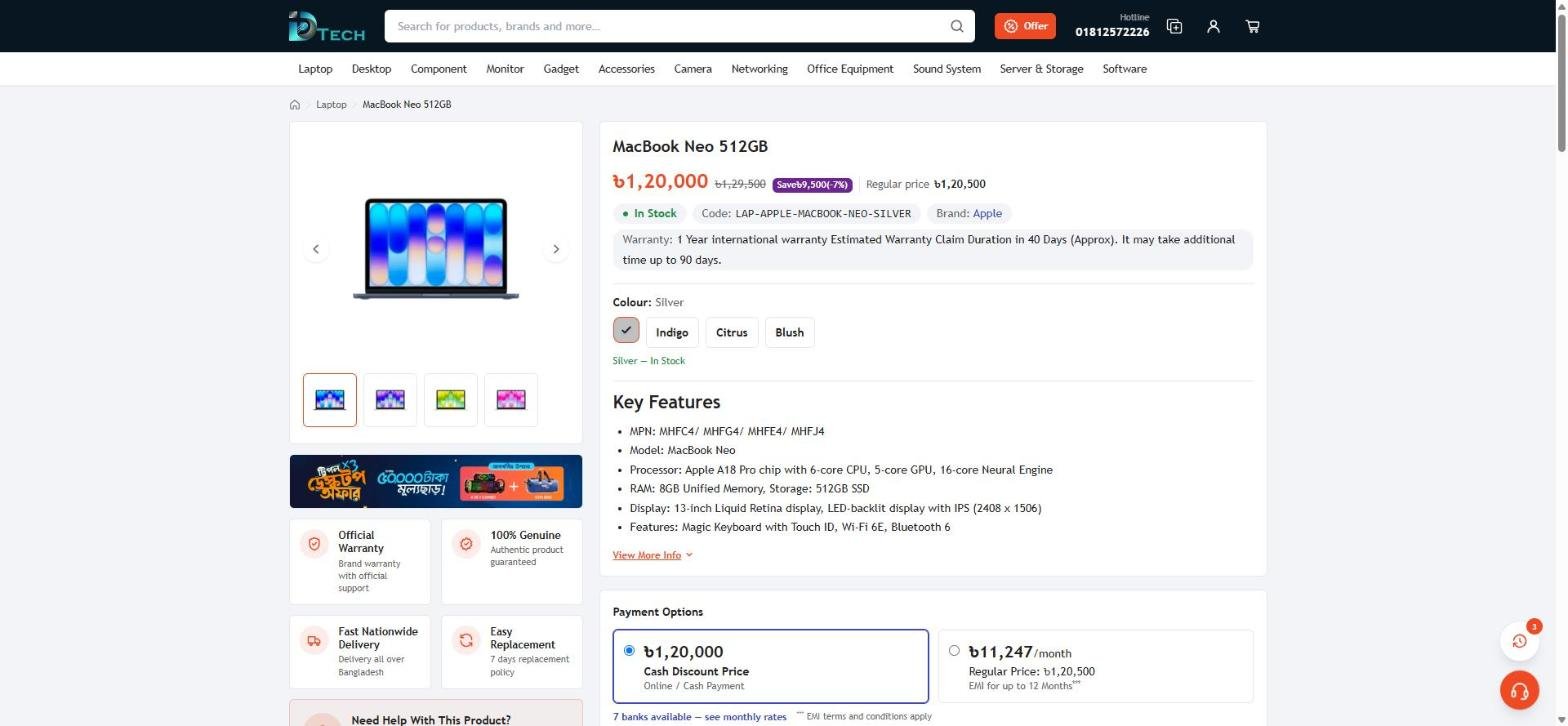
Task: Select the pink Blush laptop thumbnail
Action: 511,400
